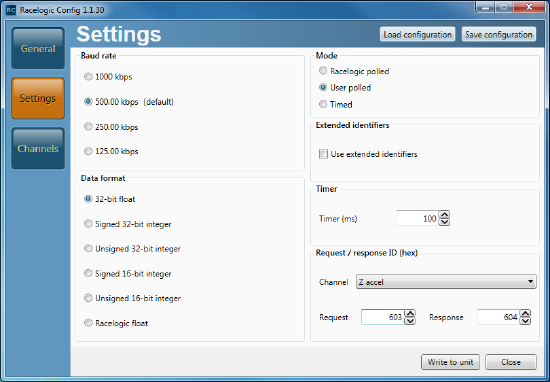Viewport: 550px width, 382px height.
Task: Click the Request ID input field
Action: click(383, 317)
